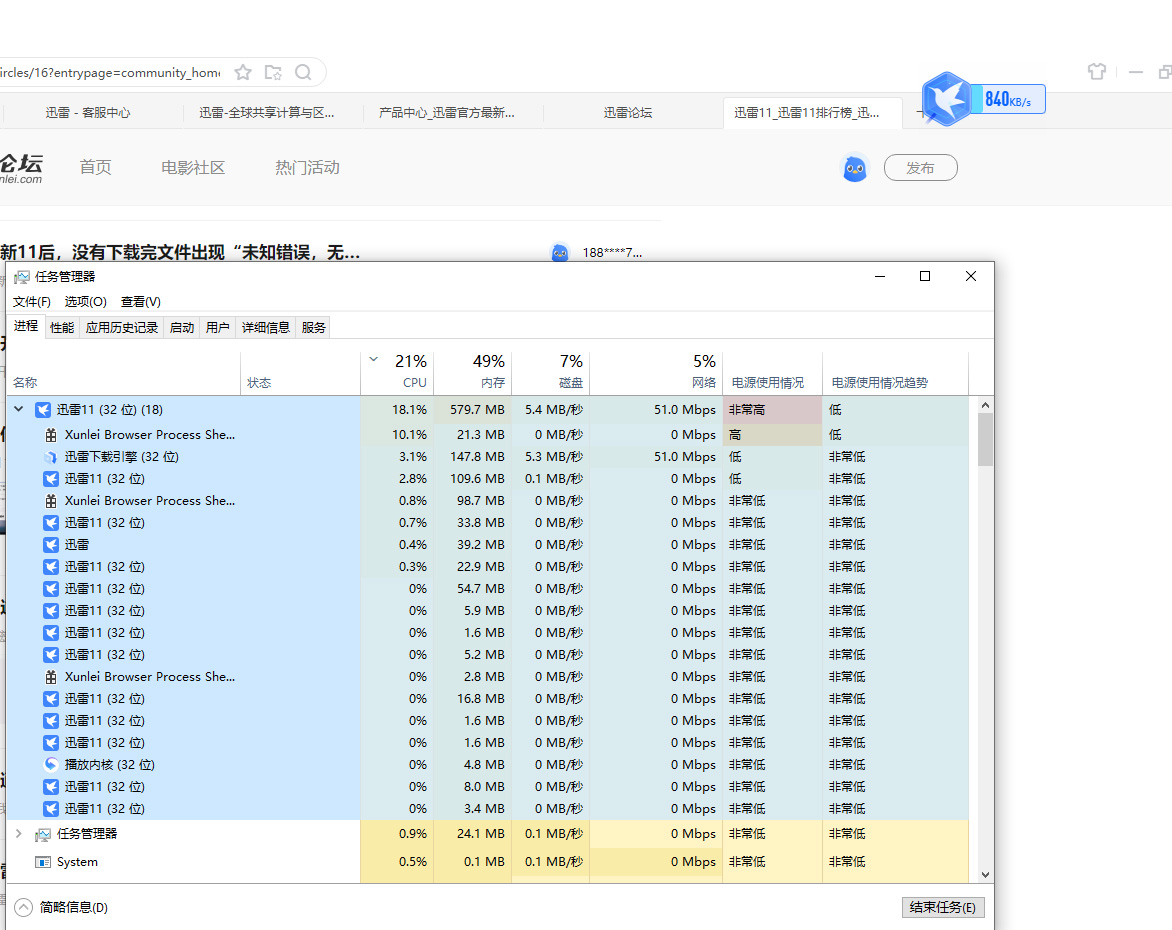Expand the 任务管理器 process entry
1172x930 pixels.
pos(18,833)
